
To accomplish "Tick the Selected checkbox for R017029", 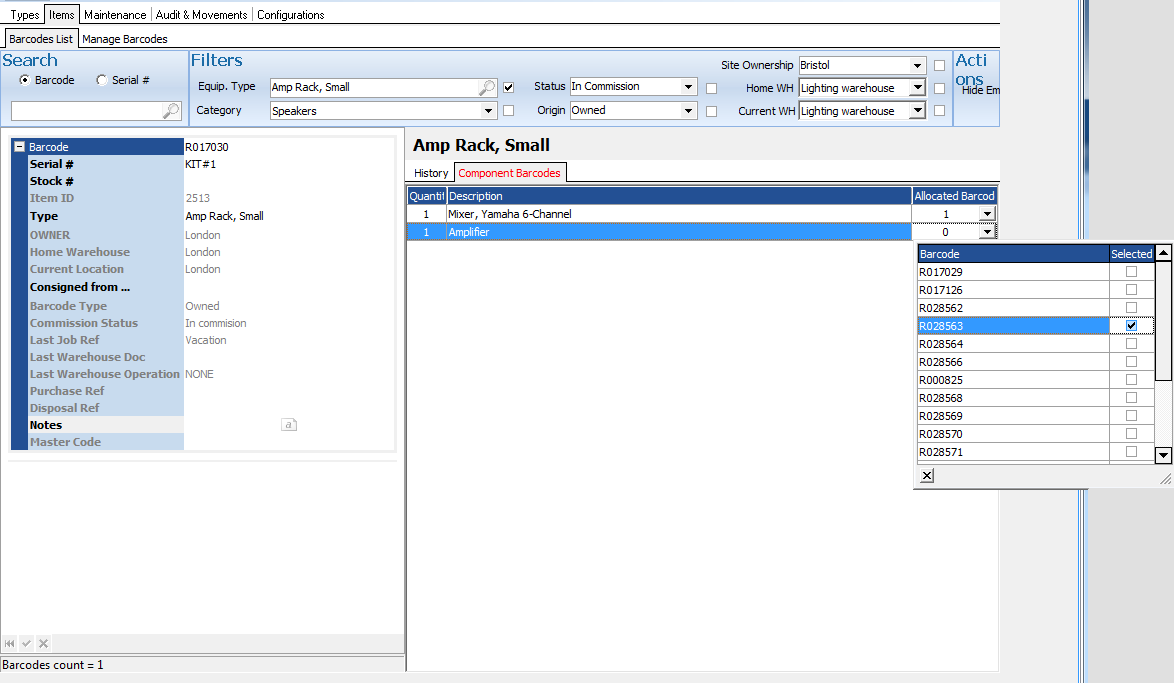I will 1131,272.
